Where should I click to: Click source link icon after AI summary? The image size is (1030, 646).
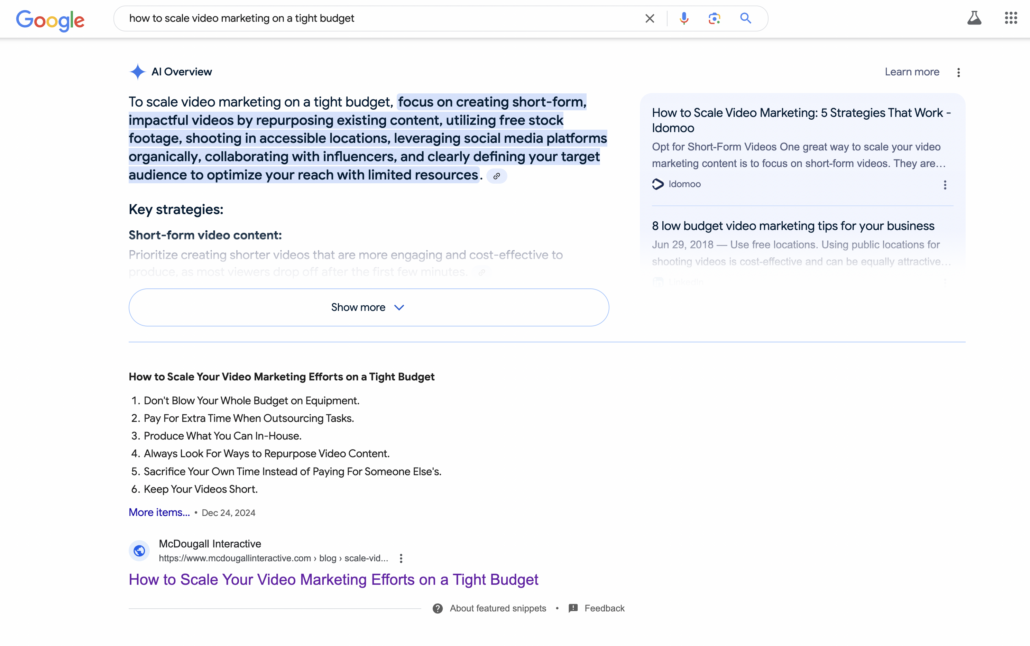[x=497, y=176]
